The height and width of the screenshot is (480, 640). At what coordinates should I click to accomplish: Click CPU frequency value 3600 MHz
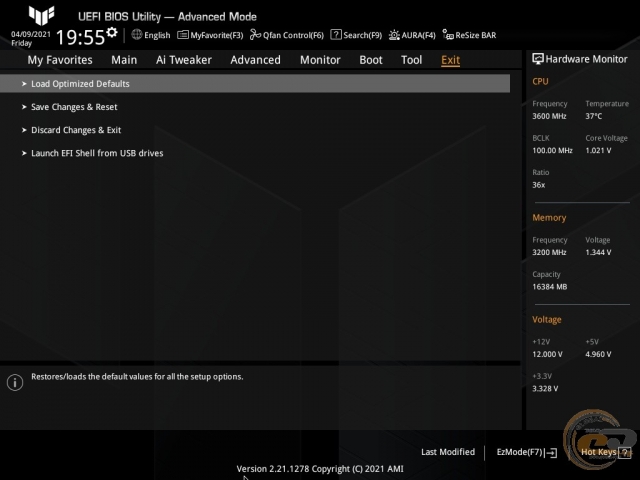click(x=549, y=116)
